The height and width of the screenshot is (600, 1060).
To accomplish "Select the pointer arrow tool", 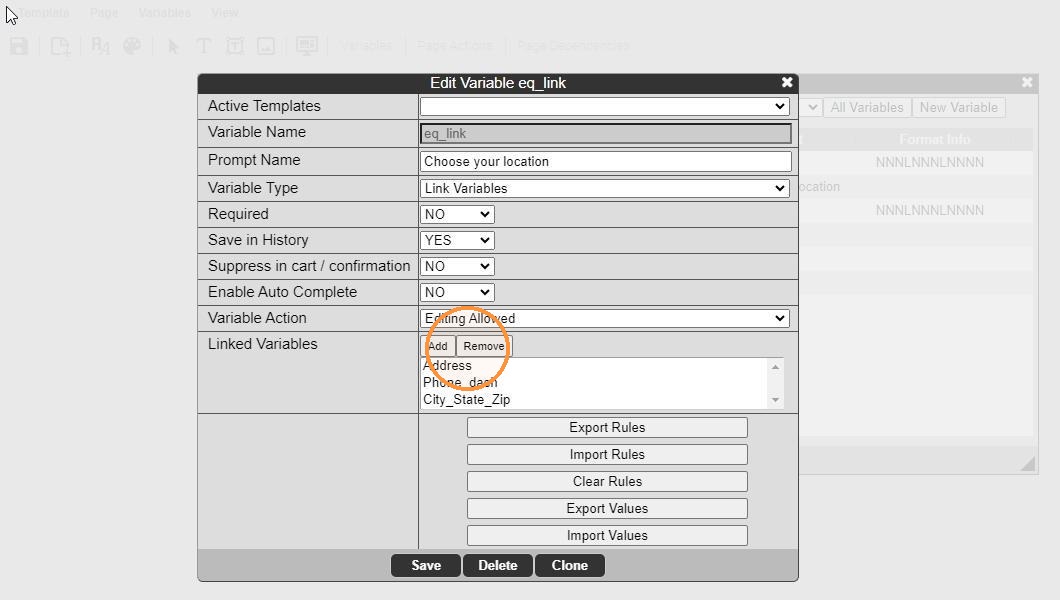I will click(x=173, y=46).
